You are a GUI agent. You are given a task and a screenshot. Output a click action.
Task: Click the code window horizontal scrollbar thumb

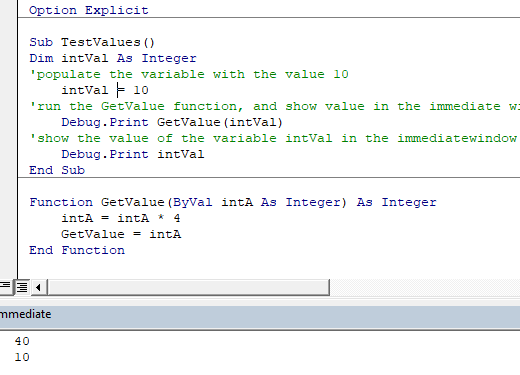click(189, 287)
